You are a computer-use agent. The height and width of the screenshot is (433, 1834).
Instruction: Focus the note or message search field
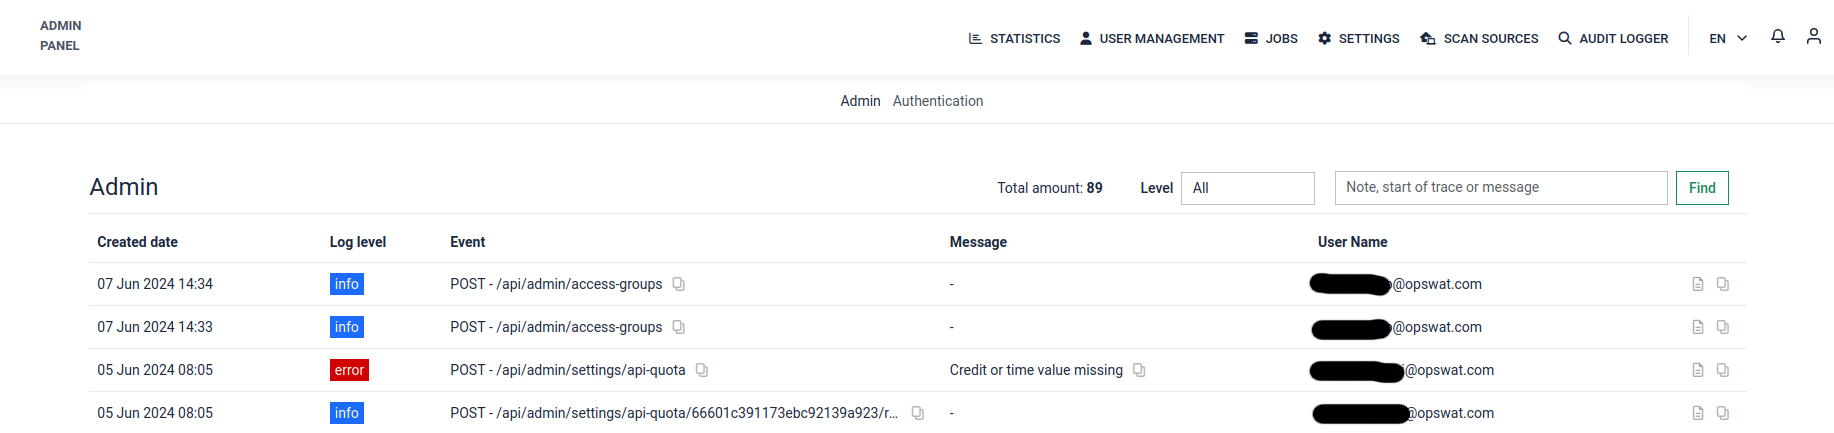(x=1501, y=188)
